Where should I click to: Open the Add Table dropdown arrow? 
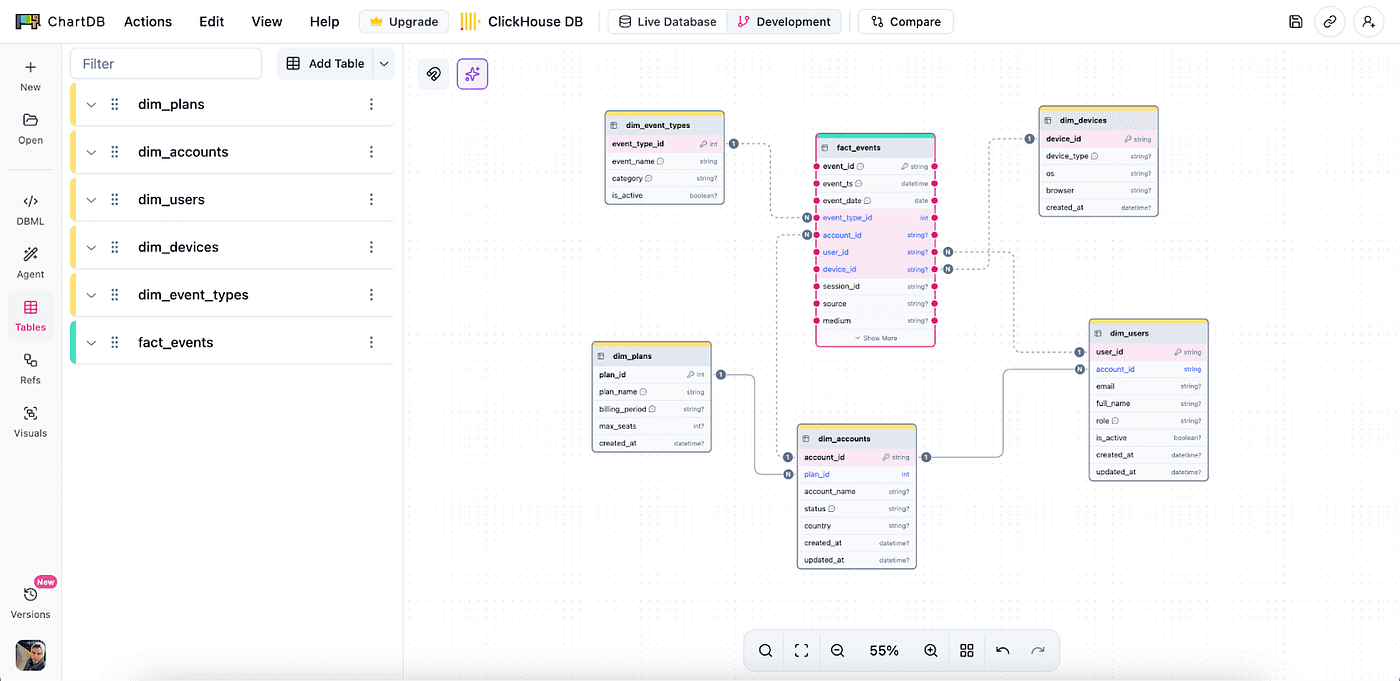pos(384,63)
